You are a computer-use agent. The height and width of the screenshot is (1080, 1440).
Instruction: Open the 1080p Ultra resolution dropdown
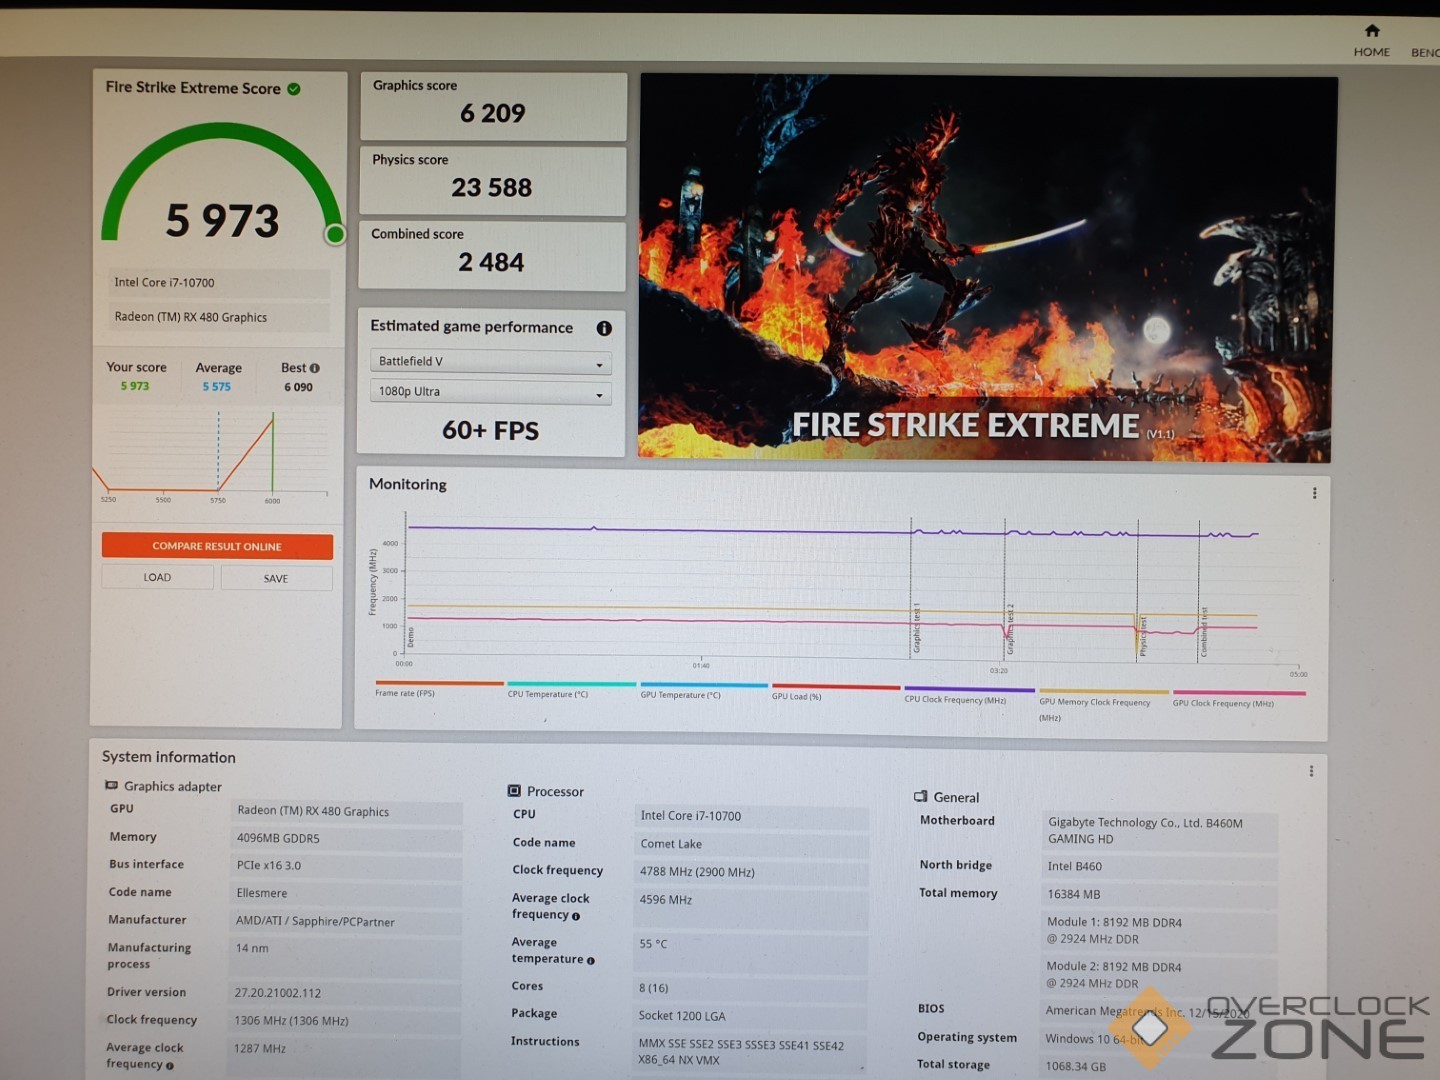tap(490, 392)
